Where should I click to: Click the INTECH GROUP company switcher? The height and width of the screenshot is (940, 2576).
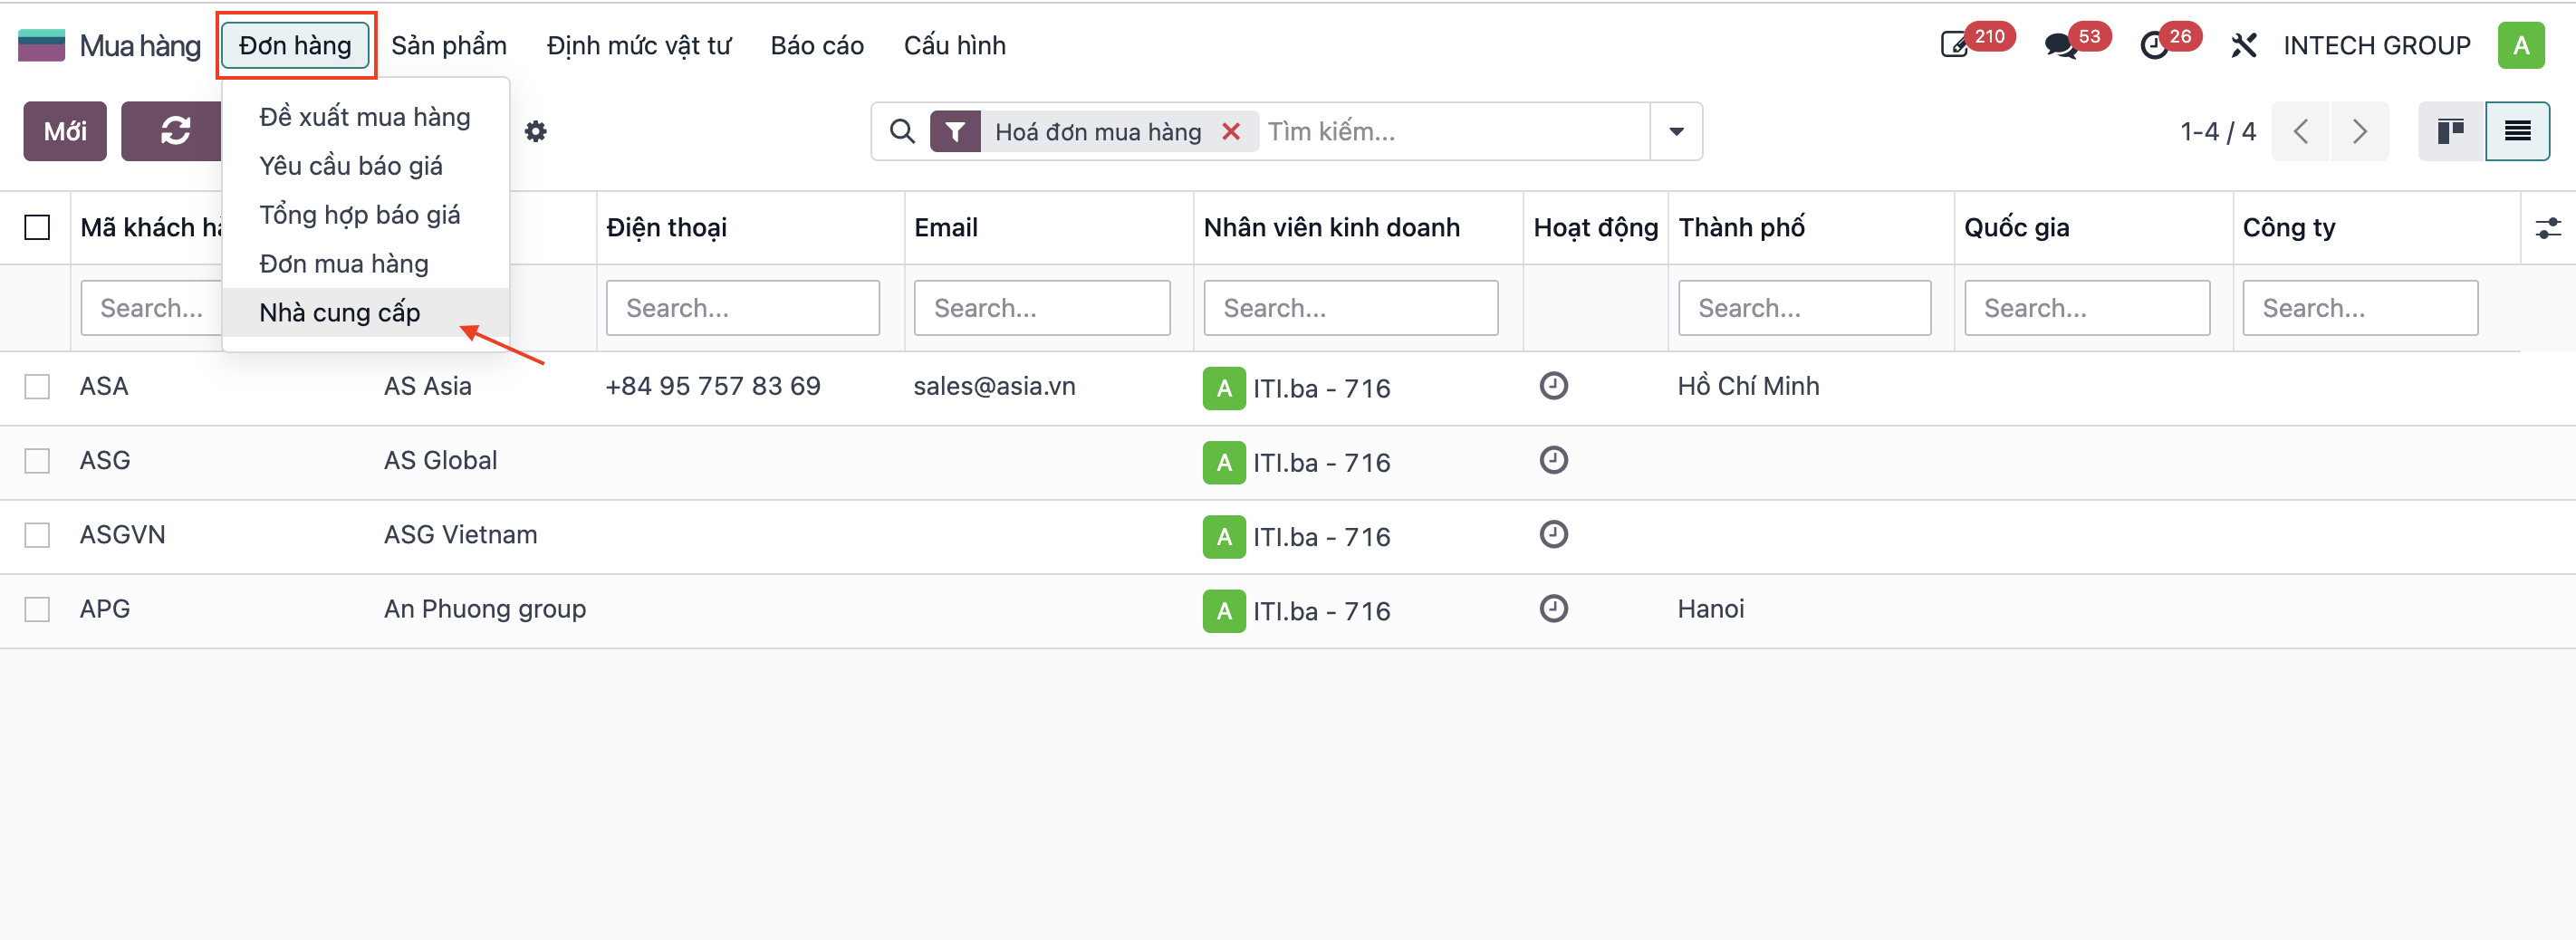2376,45
